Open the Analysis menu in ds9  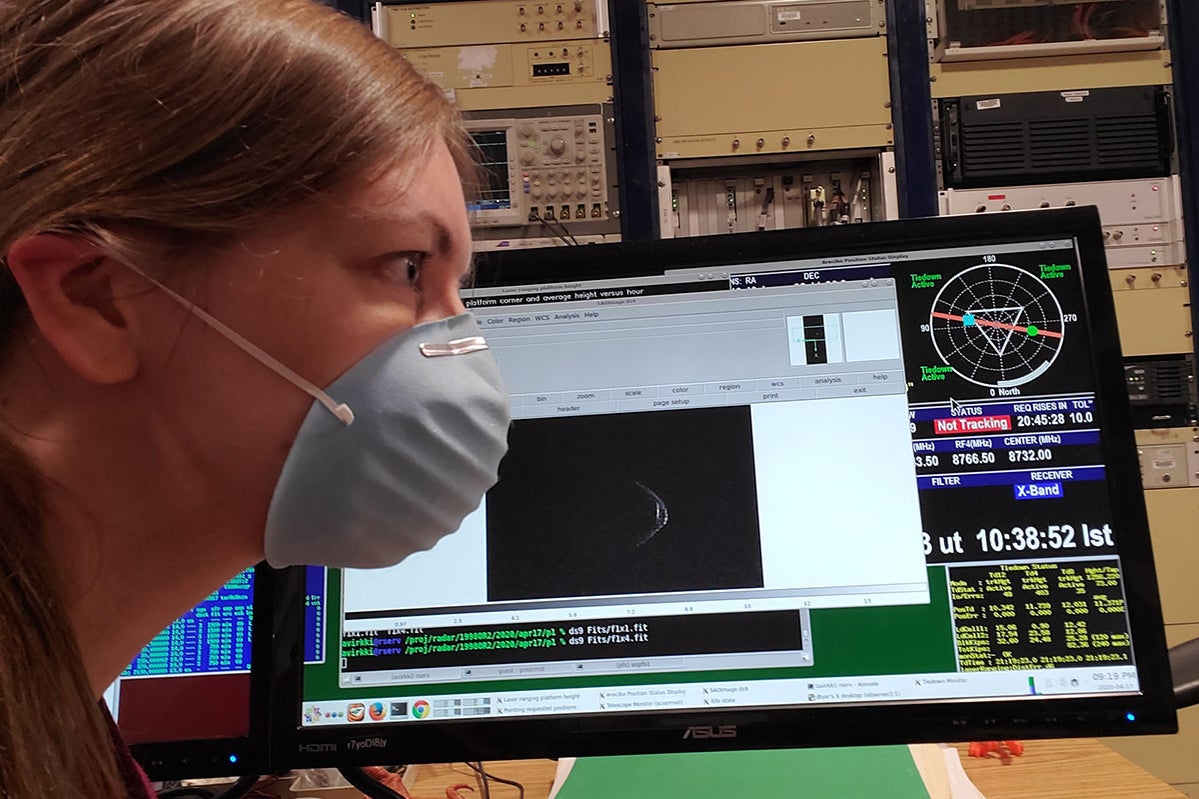(566, 316)
